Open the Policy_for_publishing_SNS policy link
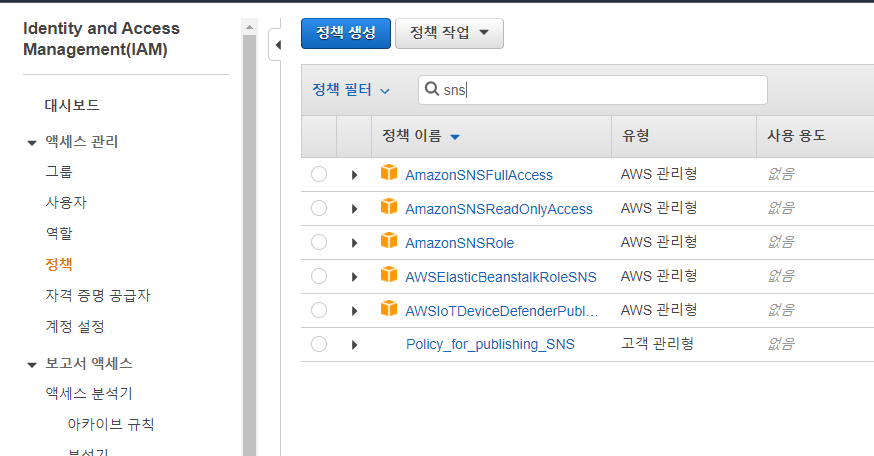 point(490,345)
